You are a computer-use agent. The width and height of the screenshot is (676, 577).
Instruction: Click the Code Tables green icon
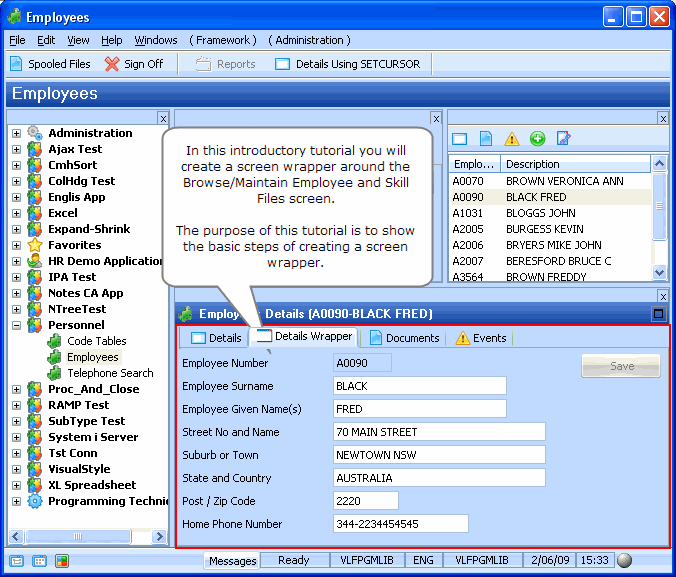54,341
